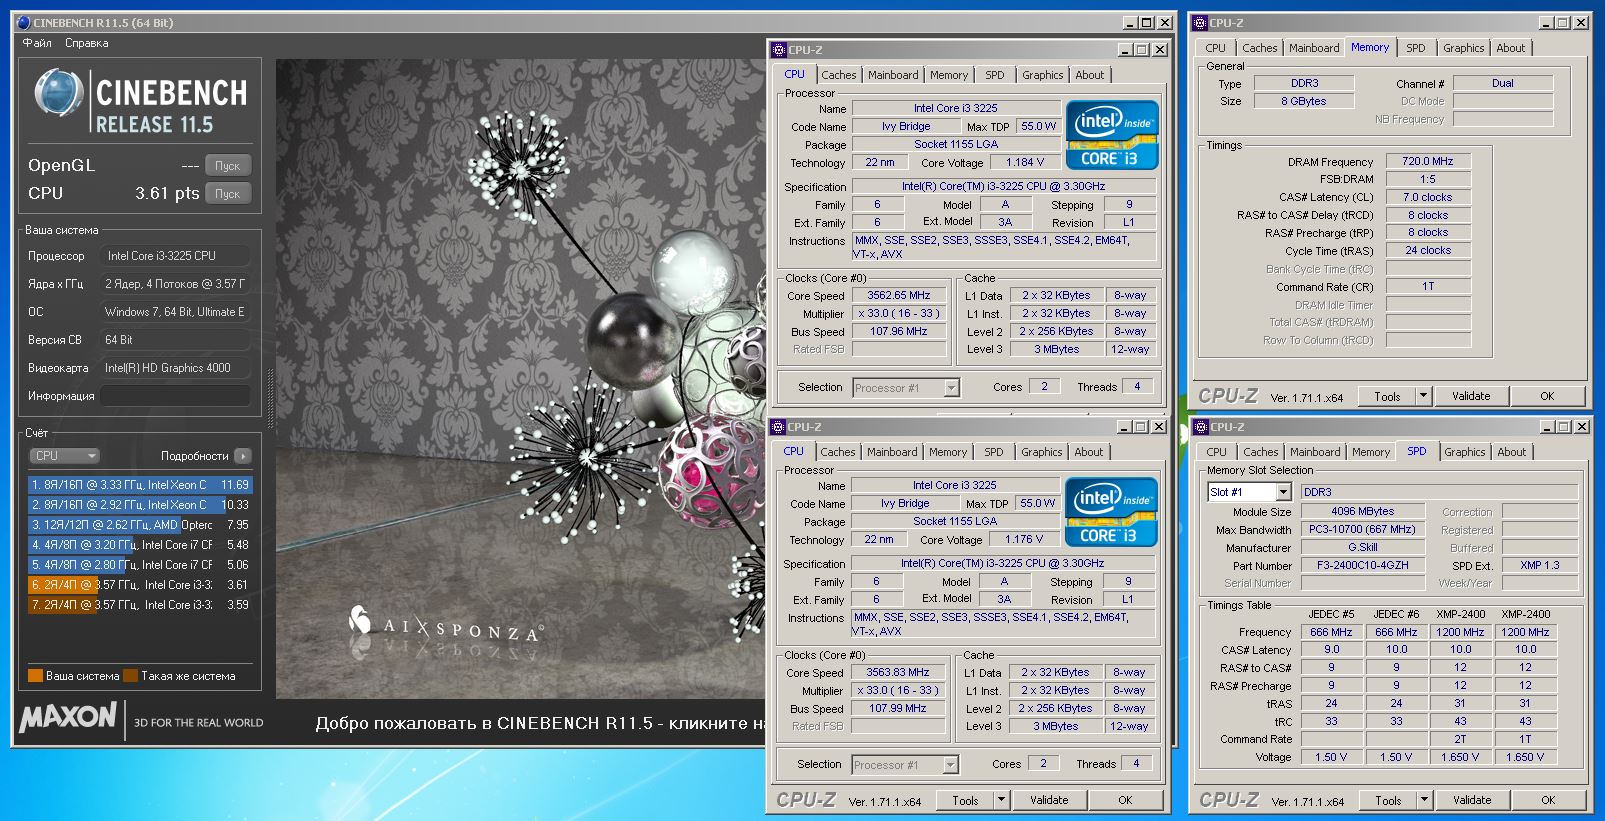Click OK in CPU-Z SPD window
Image resolution: width=1605 pixels, height=821 pixels.
pos(1548,800)
